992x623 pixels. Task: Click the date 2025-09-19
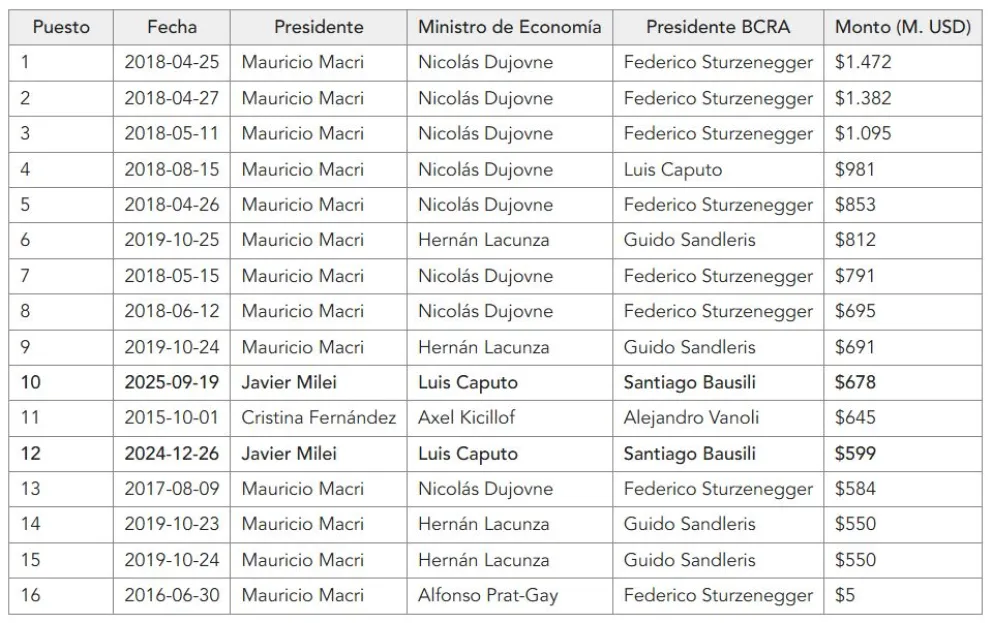[x=172, y=382]
